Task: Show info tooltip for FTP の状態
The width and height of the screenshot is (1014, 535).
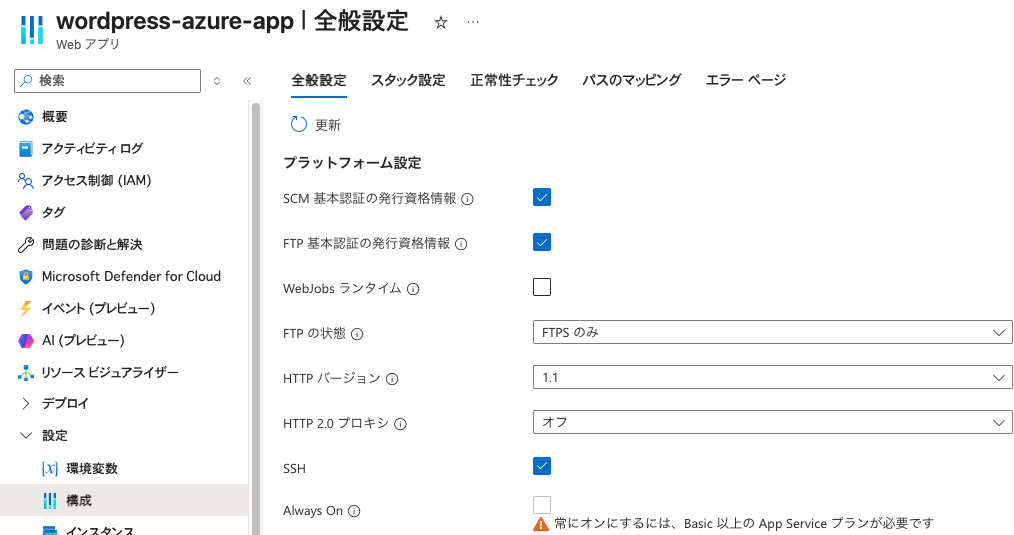Action: (357, 334)
